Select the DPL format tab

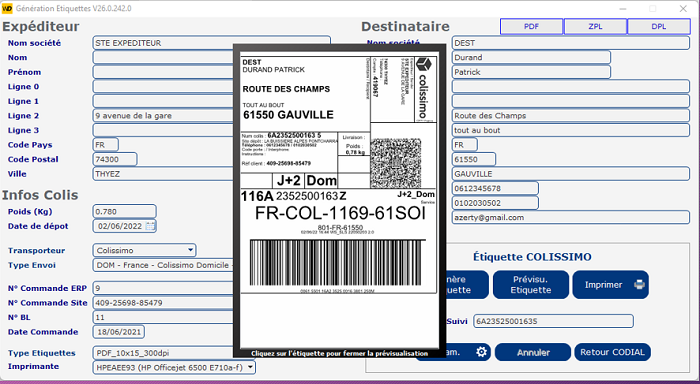(x=658, y=26)
